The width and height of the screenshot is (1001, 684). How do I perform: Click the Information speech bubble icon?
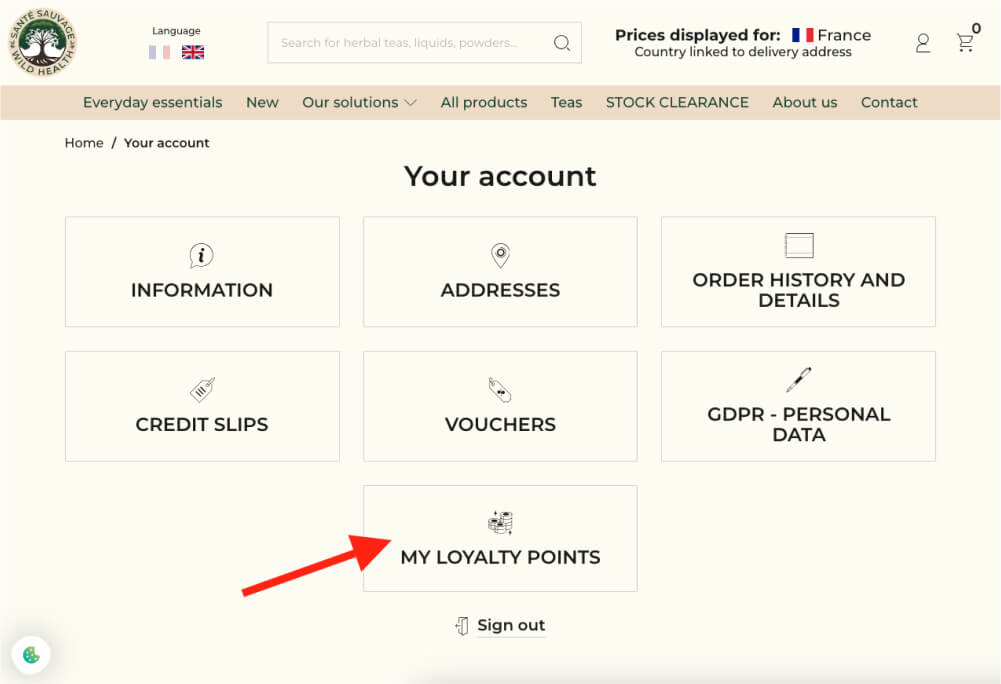[202, 255]
